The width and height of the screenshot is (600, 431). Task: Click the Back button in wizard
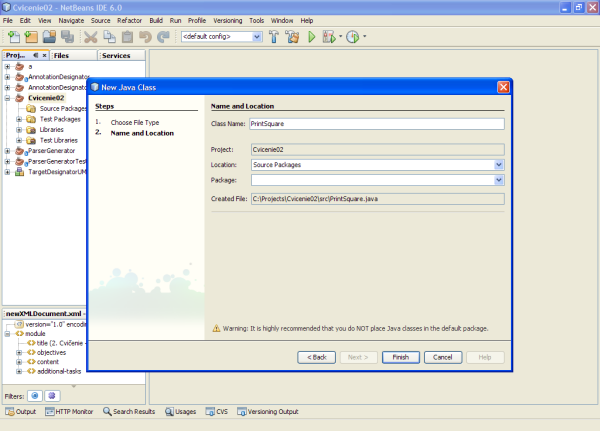pos(316,357)
